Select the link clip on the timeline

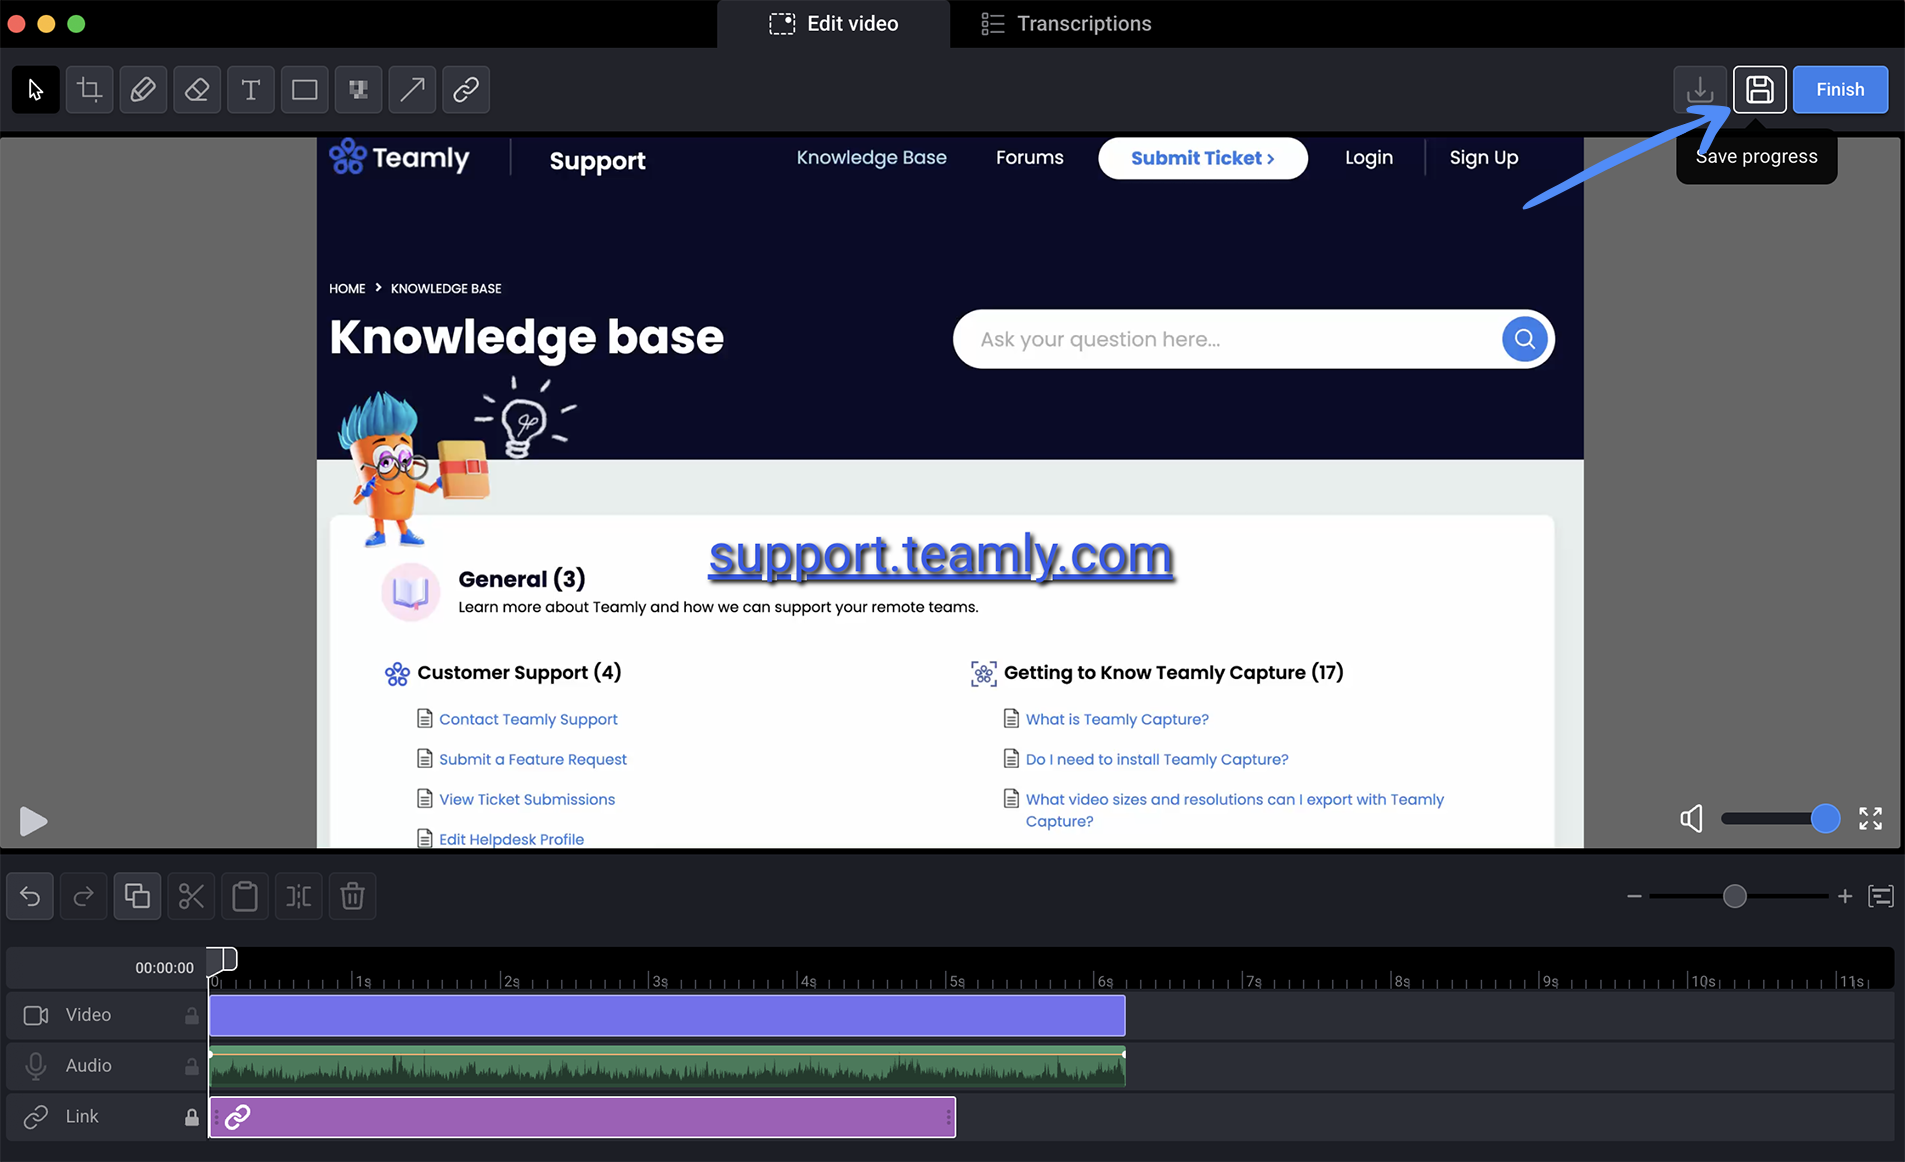582,1117
